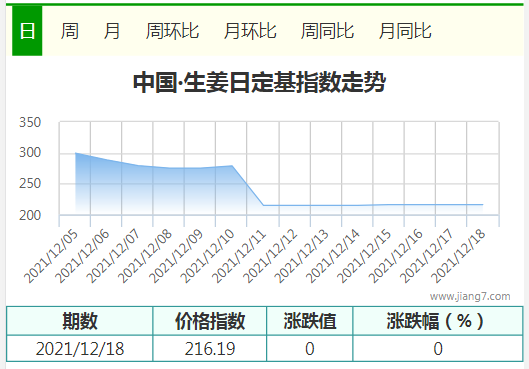Click the 2021/12/07 x-axis label
The image size is (529, 369).
pyautogui.click(x=113, y=257)
